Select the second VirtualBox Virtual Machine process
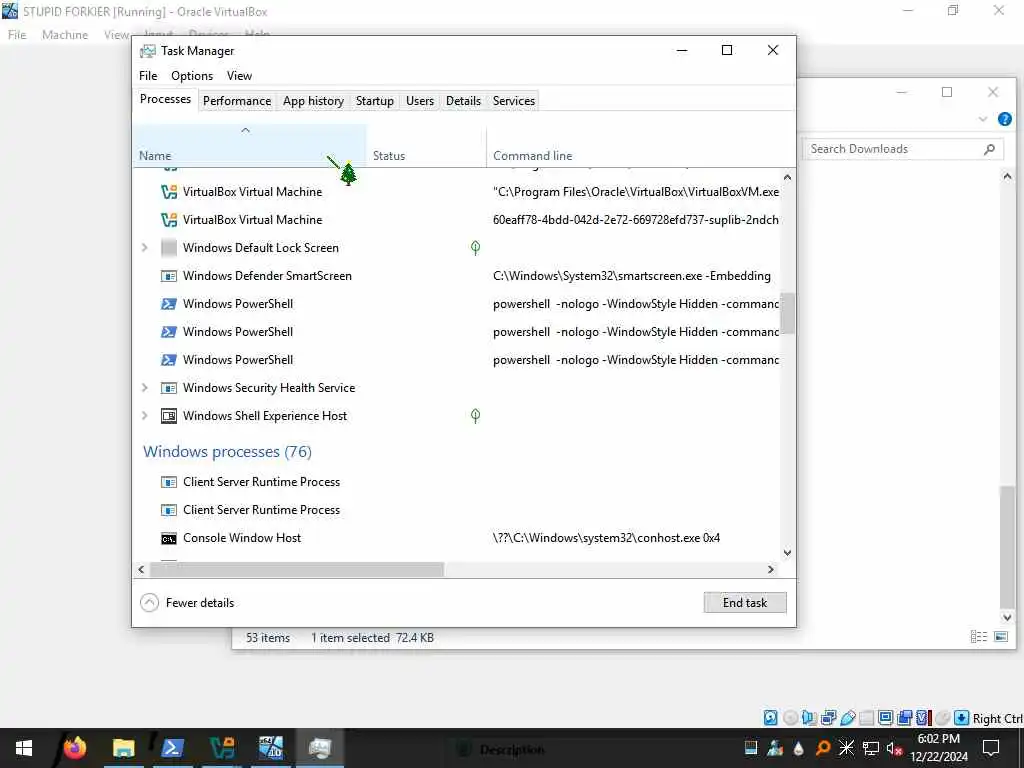Screen dimensions: 1024x768 [457, 220]
